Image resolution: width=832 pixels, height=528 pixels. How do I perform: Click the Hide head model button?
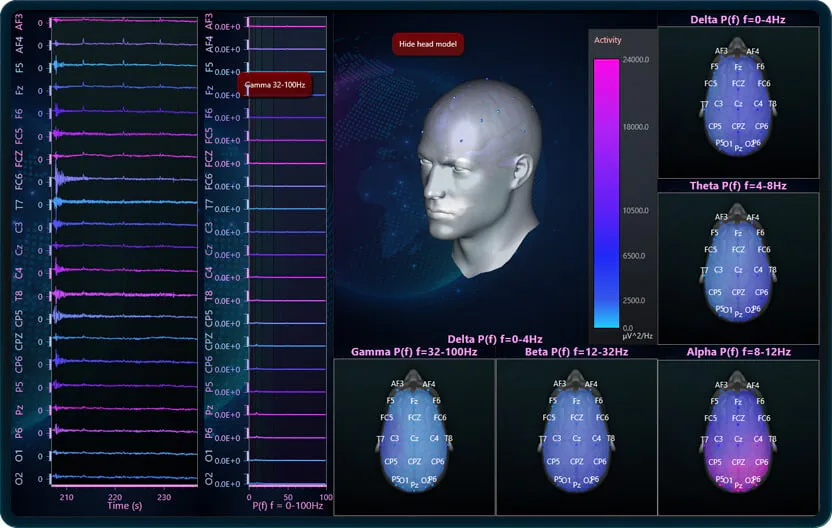tap(428, 44)
